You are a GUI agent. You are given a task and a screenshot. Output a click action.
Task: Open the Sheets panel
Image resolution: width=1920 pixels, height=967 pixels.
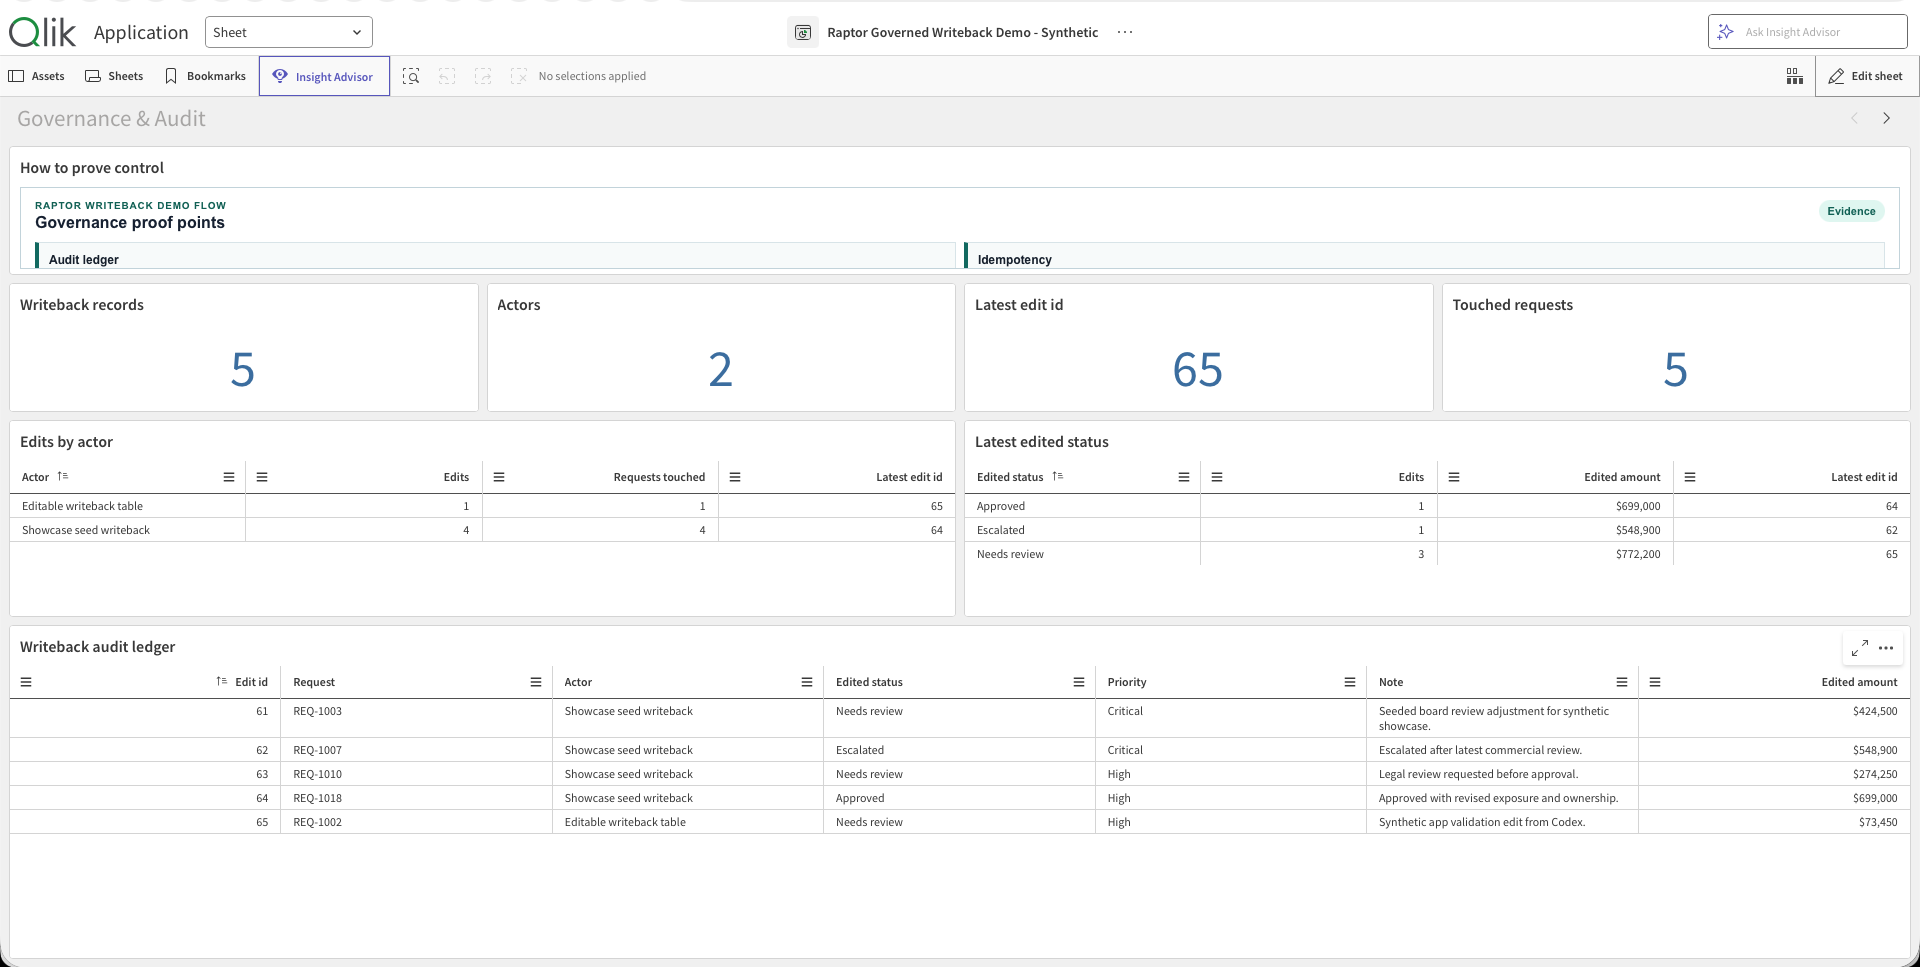pyautogui.click(x=114, y=76)
